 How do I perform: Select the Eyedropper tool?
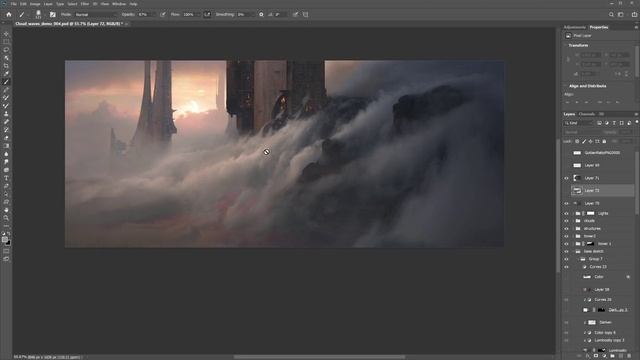(x=6, y=74)
